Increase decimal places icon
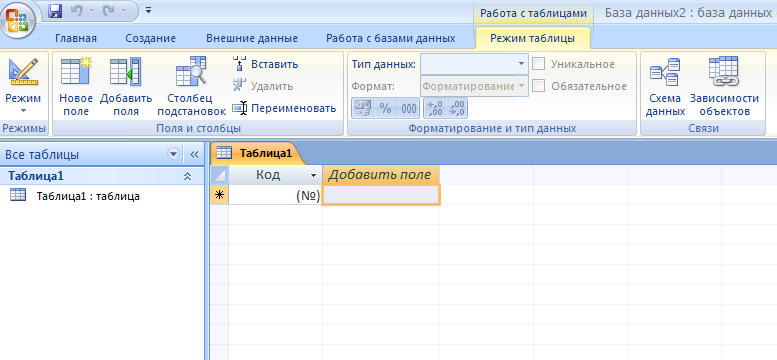Viewport: 777px width, 360px height. click(x=435, y=108)
